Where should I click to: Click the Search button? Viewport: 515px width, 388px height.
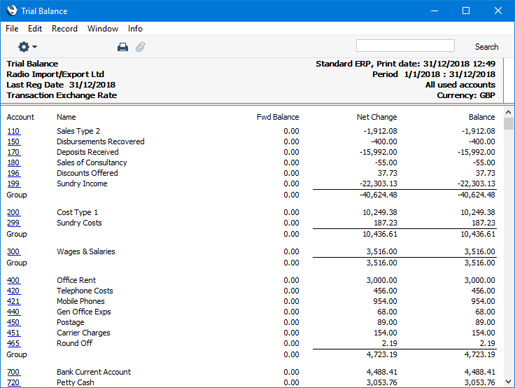[x=486, y=47]
